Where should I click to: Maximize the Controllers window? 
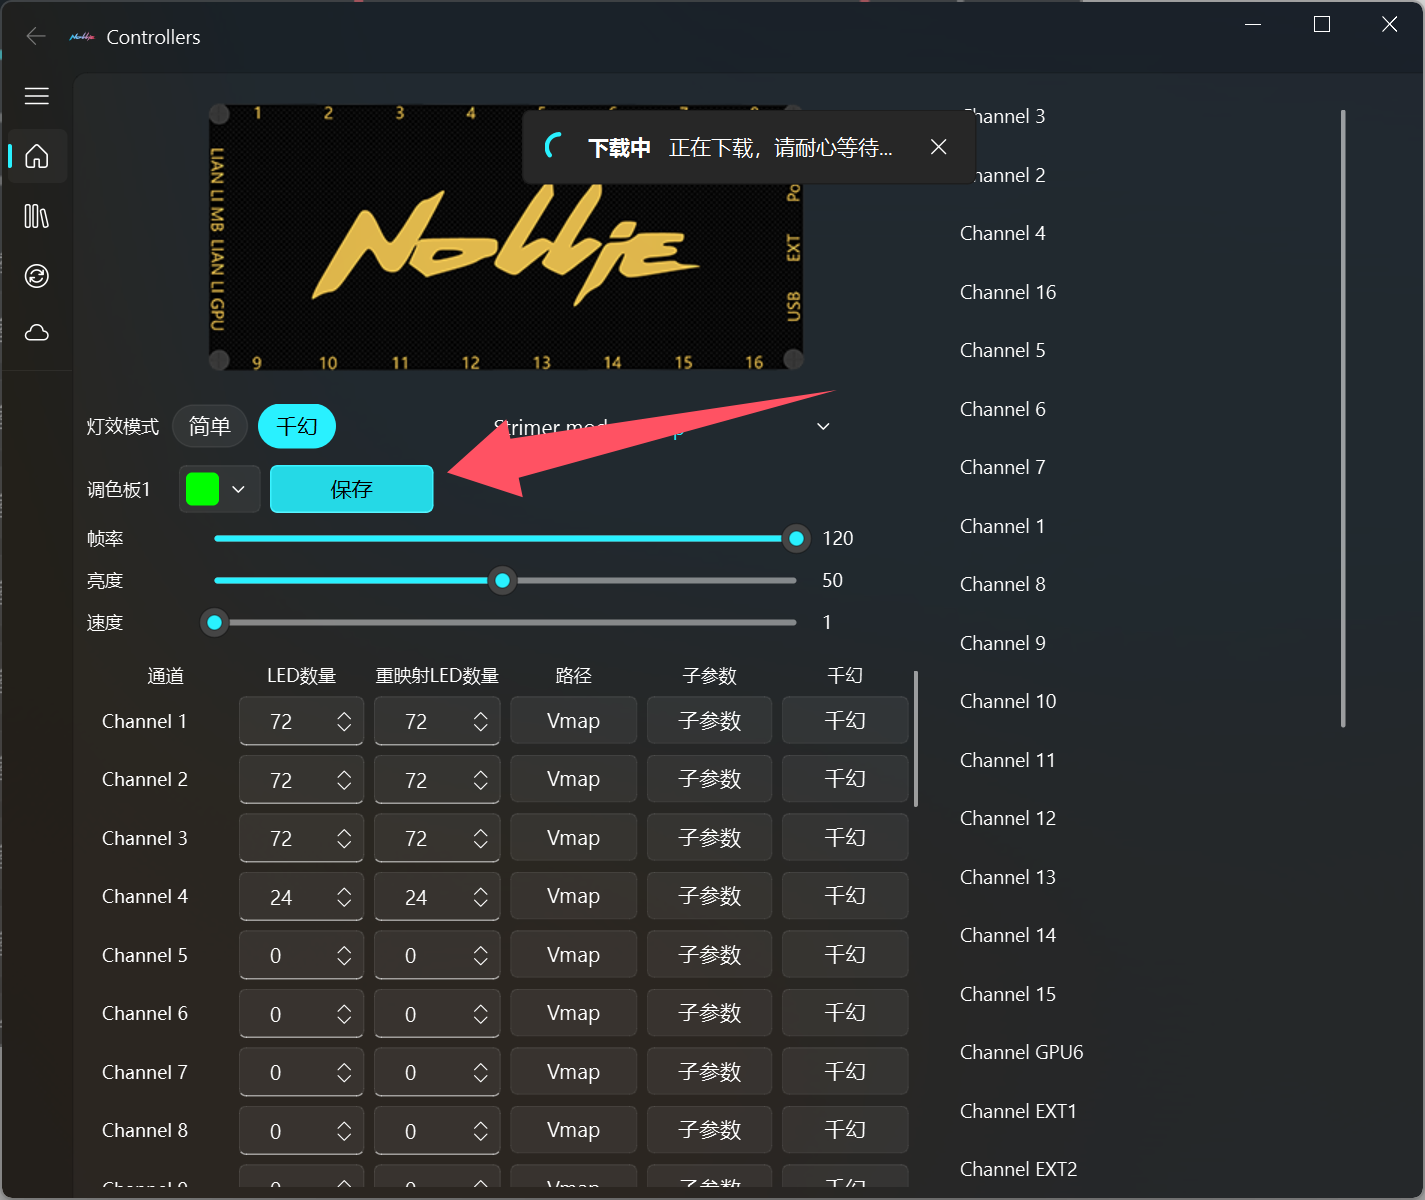[x=1322, y=24]
